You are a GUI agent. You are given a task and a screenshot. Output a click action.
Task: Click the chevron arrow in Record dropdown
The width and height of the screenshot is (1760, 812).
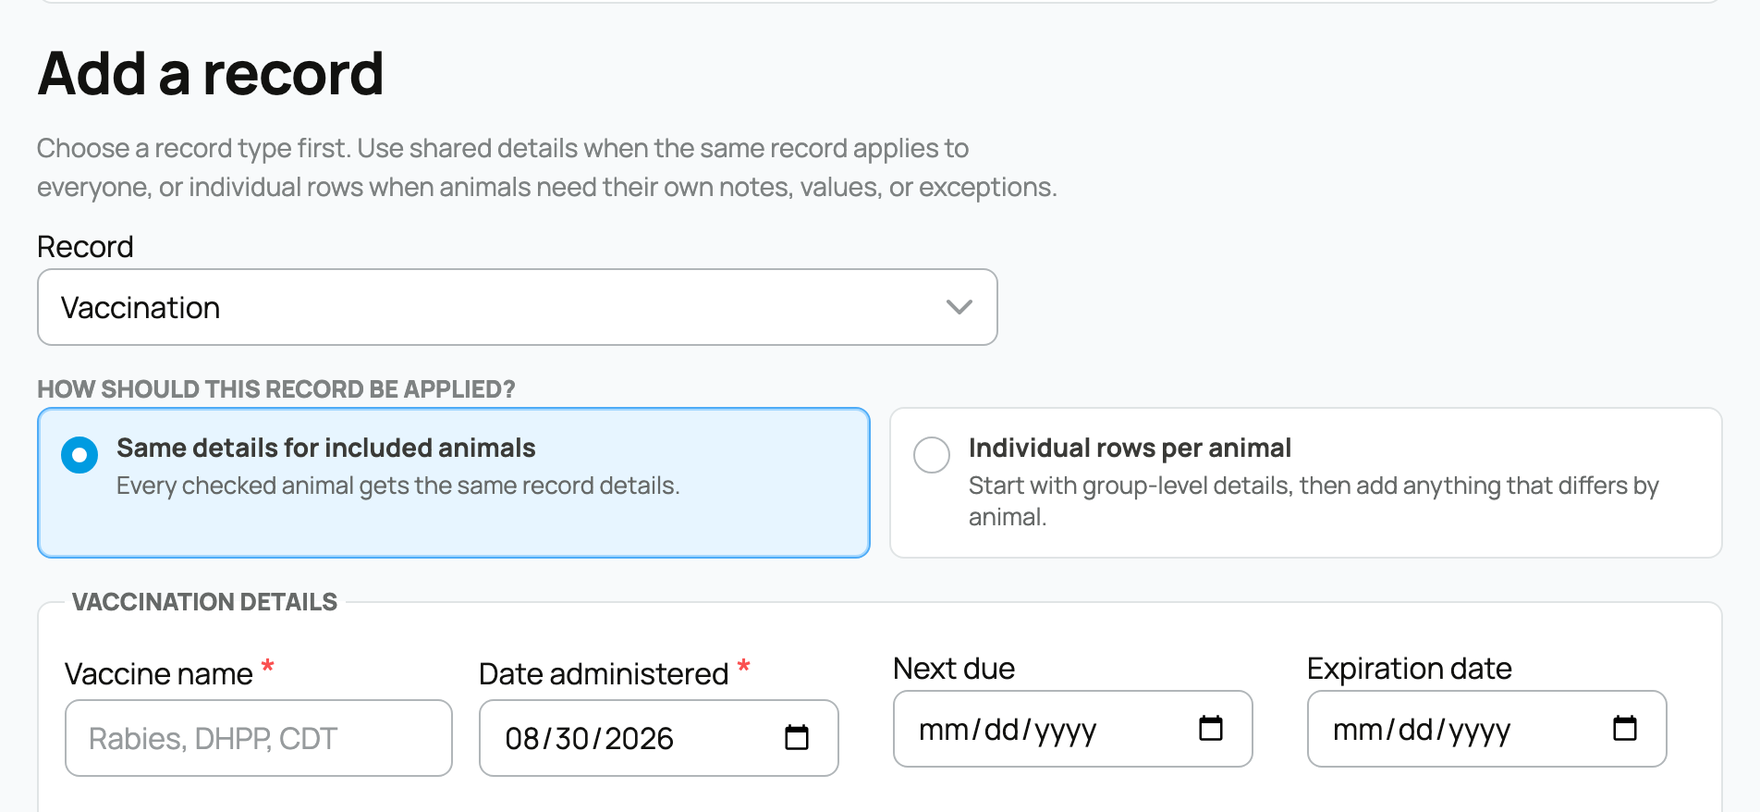(959, 307)
